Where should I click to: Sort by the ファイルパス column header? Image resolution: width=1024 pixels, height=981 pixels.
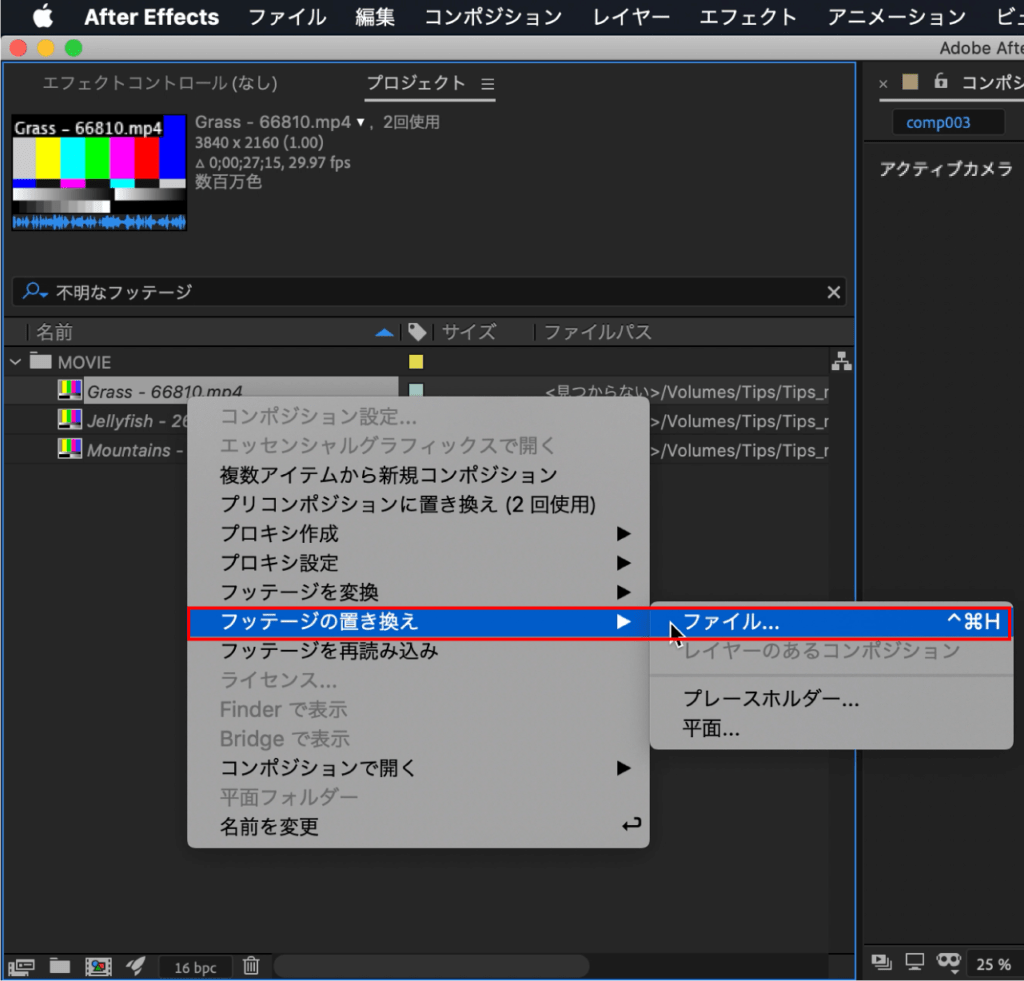(598, 332)
